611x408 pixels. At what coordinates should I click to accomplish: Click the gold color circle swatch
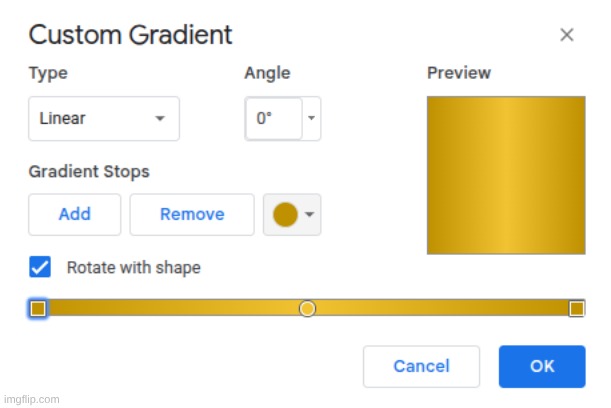(x=285, y=214)
